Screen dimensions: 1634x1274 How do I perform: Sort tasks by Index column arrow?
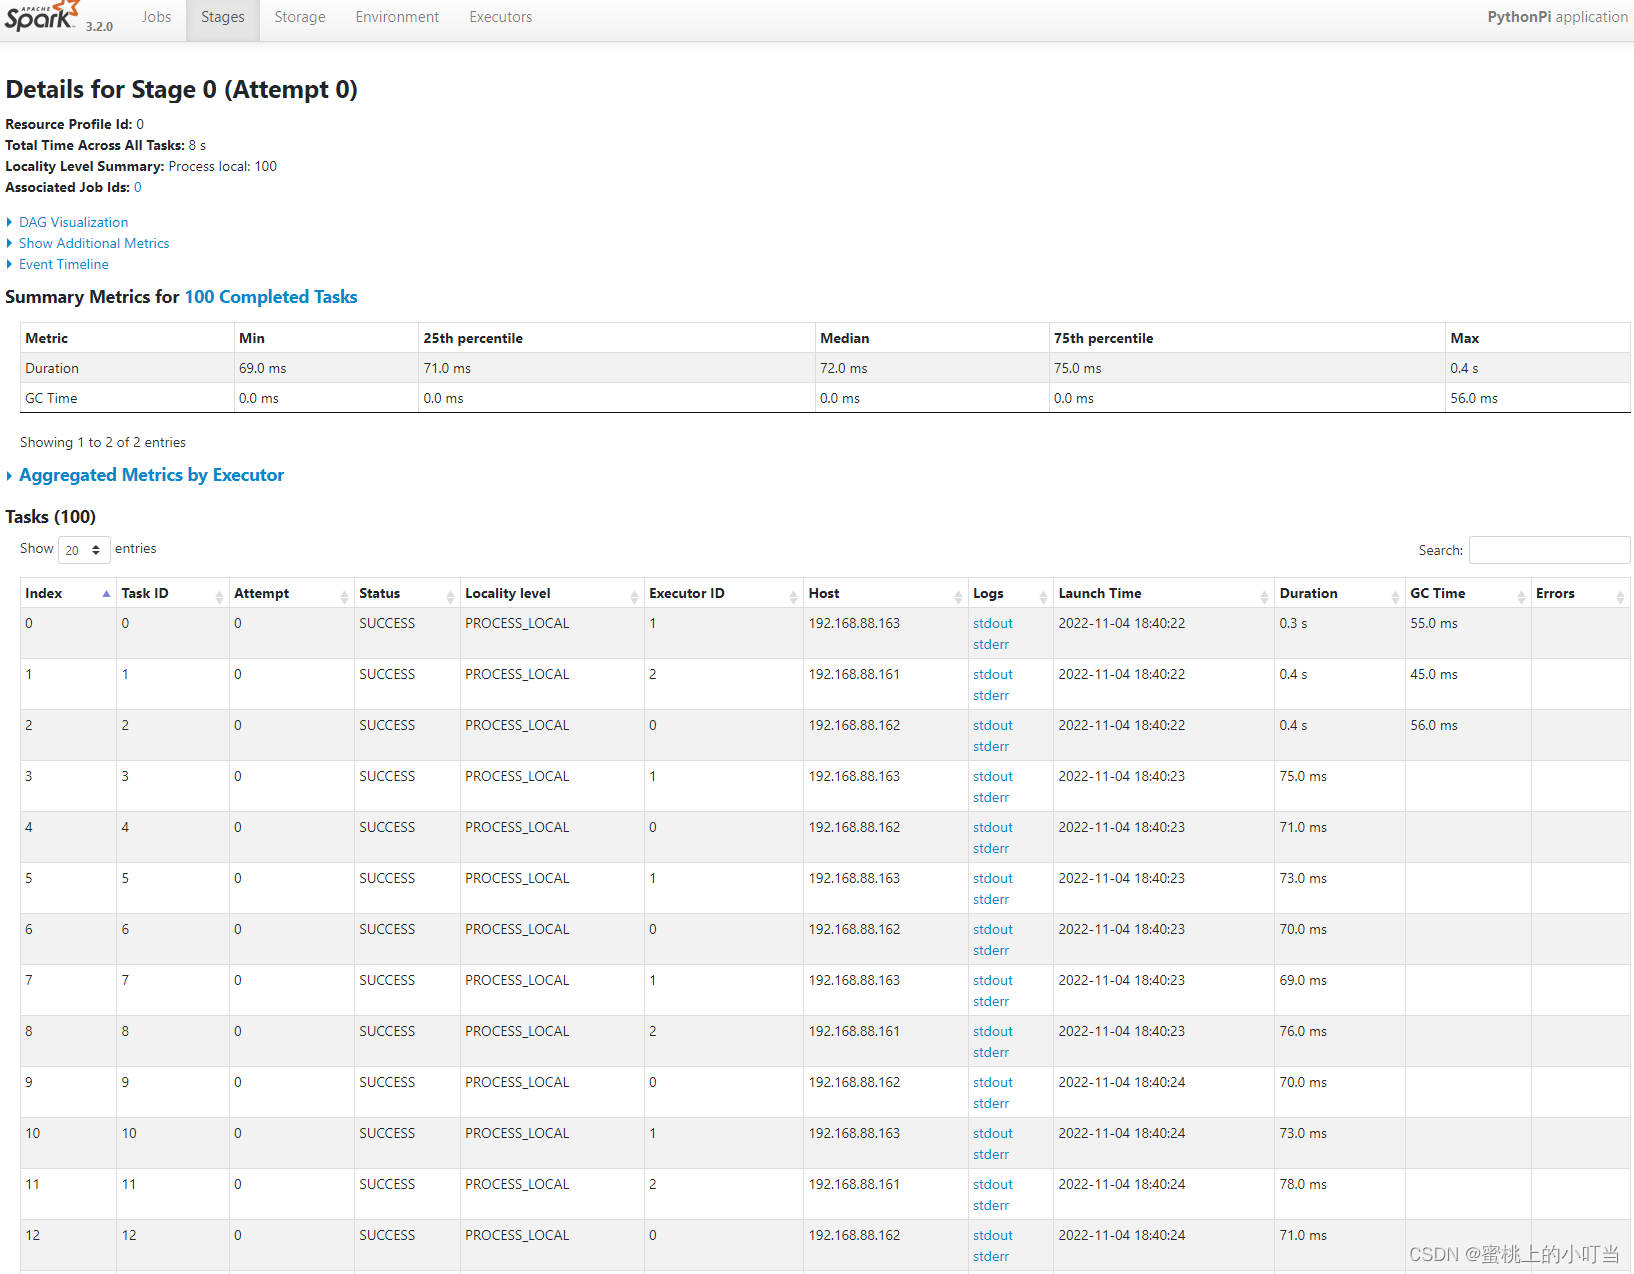coord(106,594)
